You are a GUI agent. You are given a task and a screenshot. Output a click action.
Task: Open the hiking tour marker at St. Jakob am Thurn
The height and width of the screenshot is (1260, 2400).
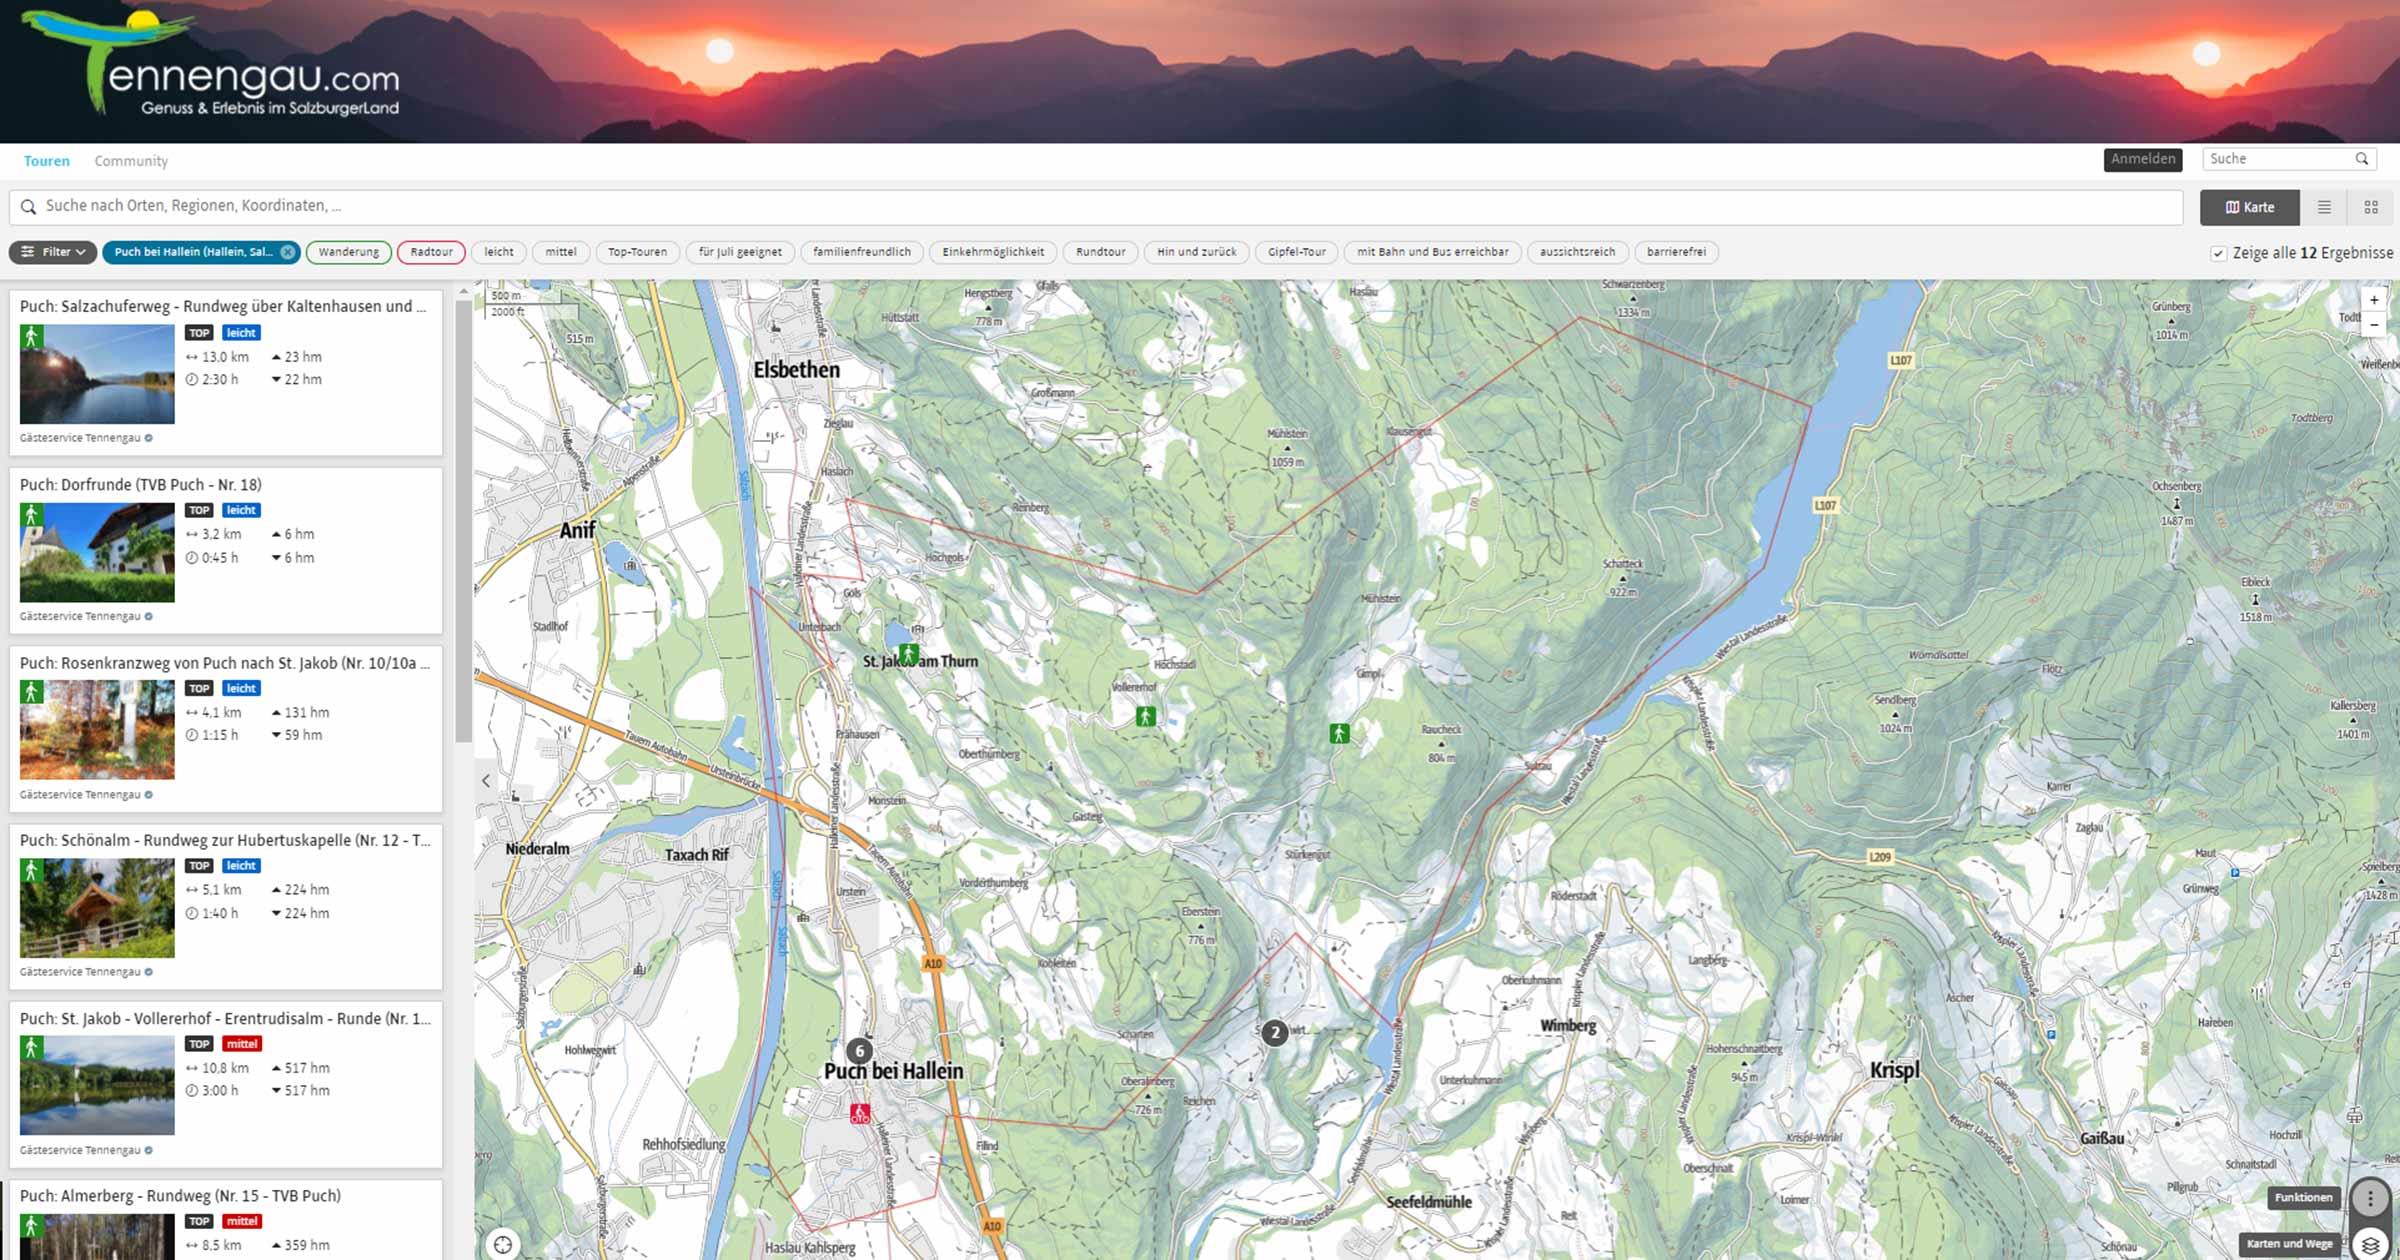pos(908,652)
